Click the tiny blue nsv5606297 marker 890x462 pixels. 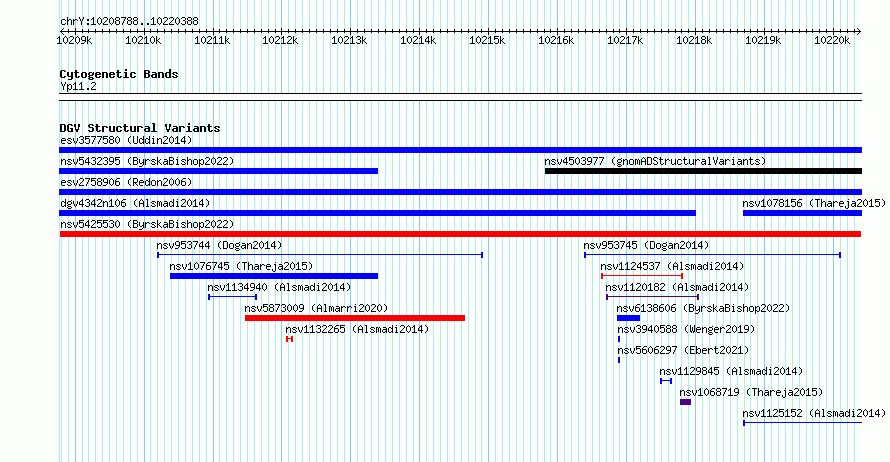coord(619,360)
